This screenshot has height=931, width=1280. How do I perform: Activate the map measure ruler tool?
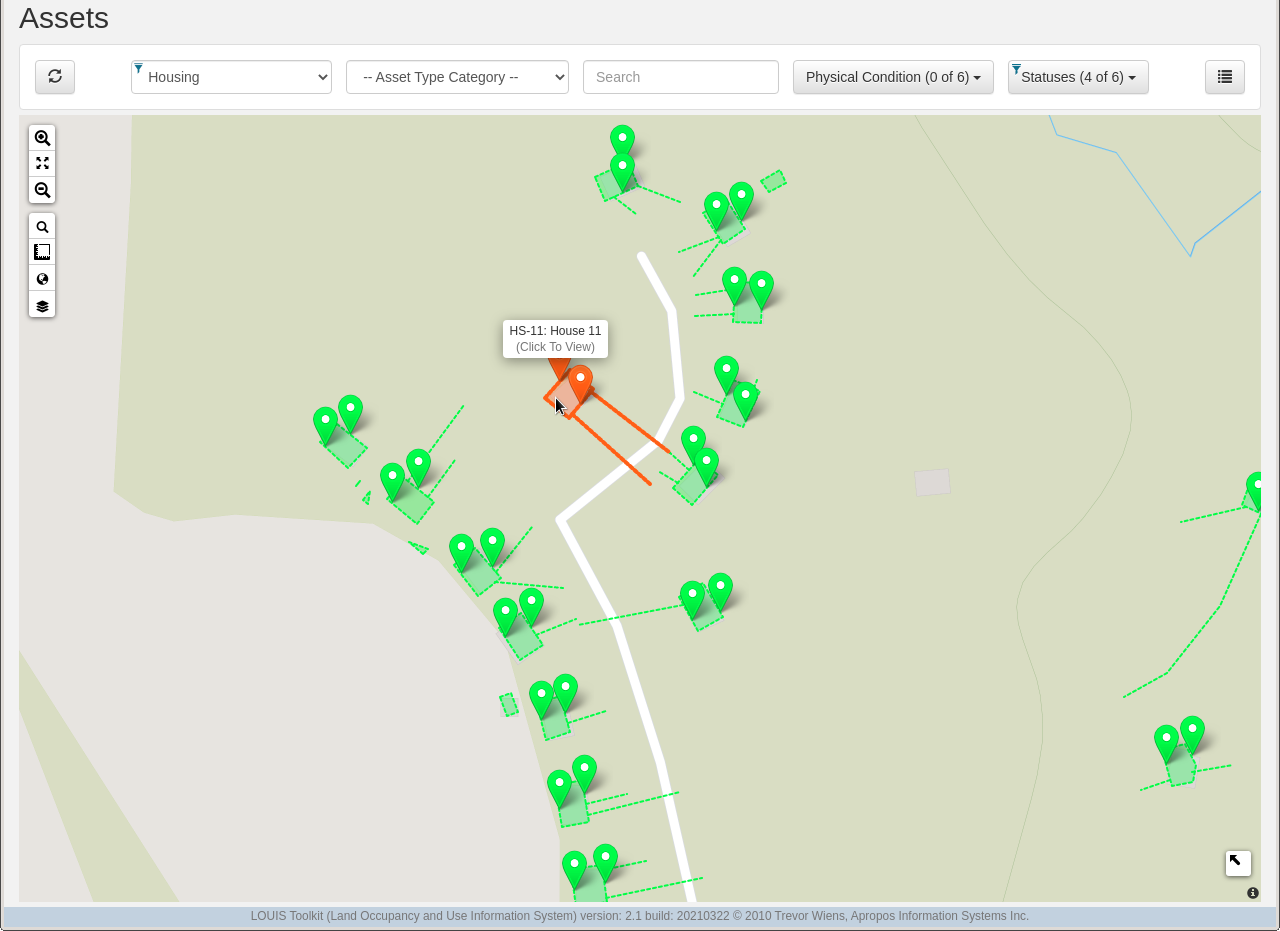42,253
